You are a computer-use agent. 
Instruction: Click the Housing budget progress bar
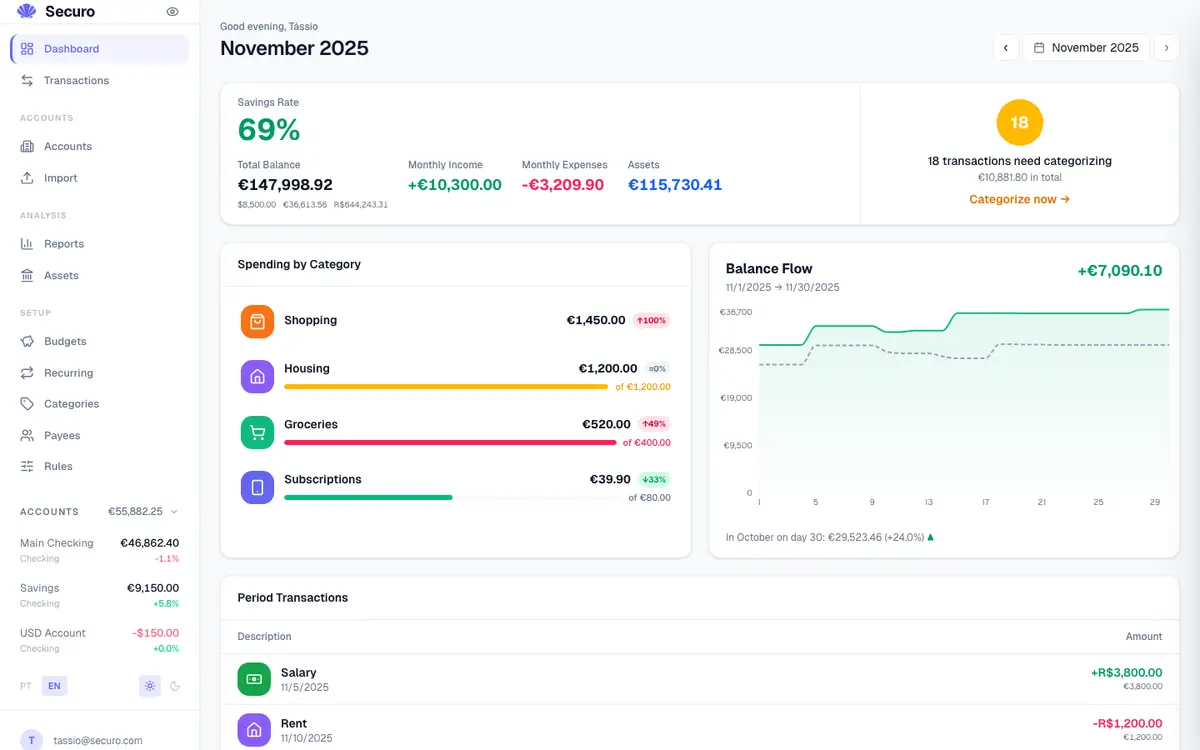446,386
